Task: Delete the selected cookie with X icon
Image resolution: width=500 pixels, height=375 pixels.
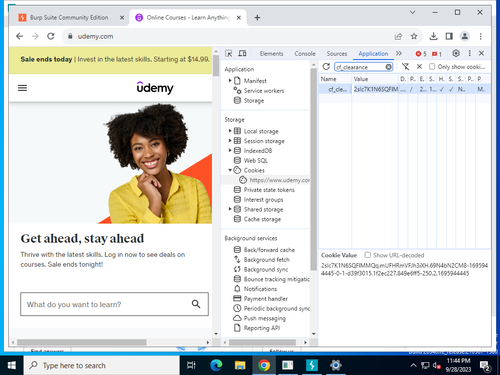Action: click(x=419, y=67)
